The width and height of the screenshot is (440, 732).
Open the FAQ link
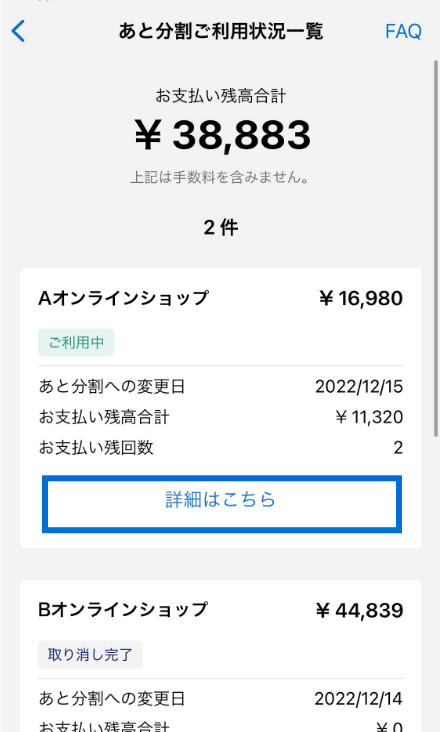pyautogui.click(x=403, y=32)
